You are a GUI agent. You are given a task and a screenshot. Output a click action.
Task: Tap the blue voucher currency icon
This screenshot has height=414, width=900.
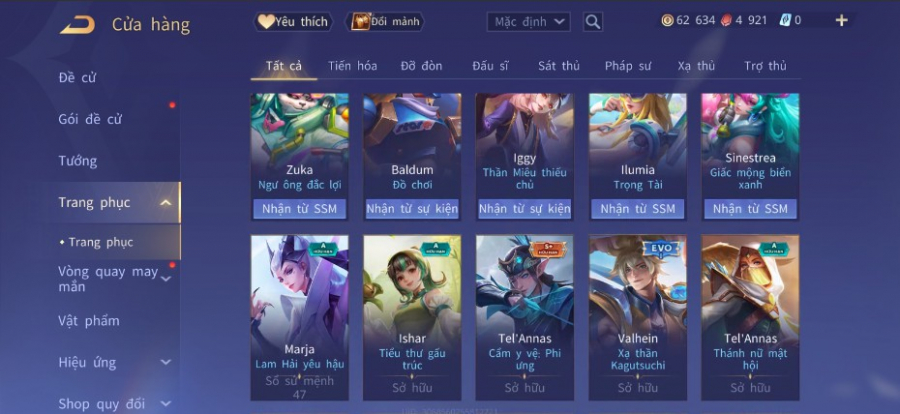pyautogui.click(x=785, y=21)
